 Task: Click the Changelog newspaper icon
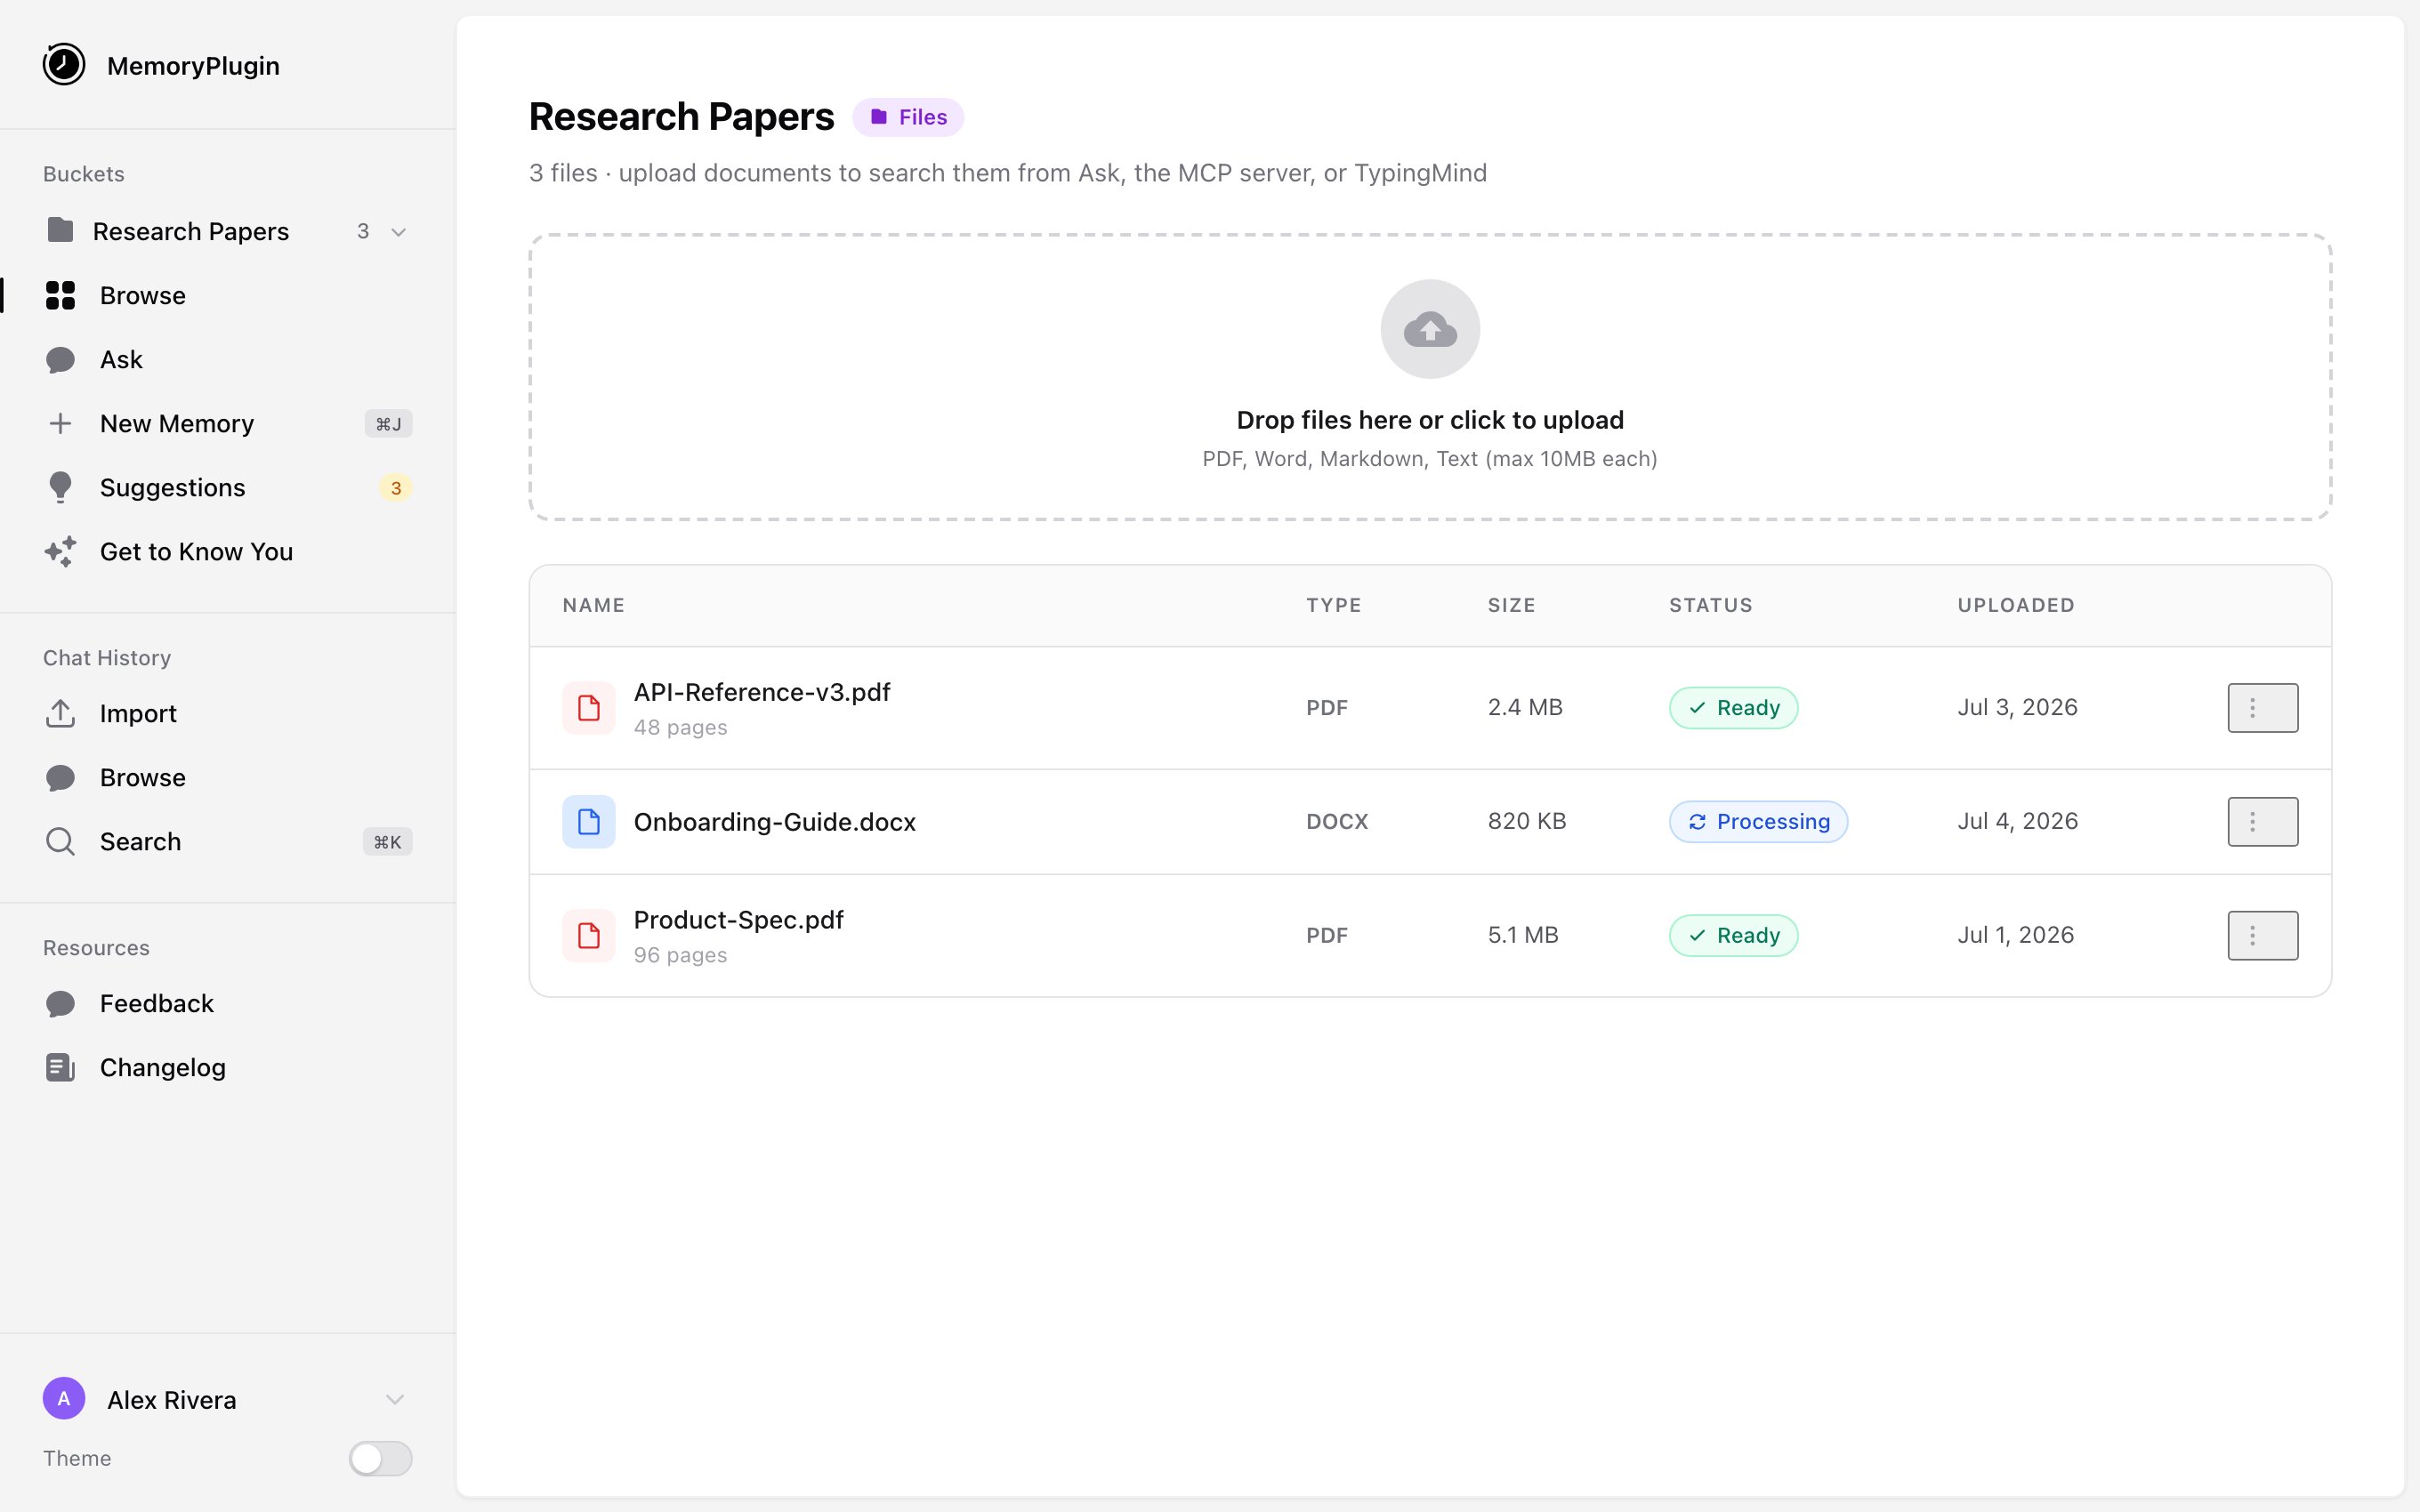click(60, 1067)
